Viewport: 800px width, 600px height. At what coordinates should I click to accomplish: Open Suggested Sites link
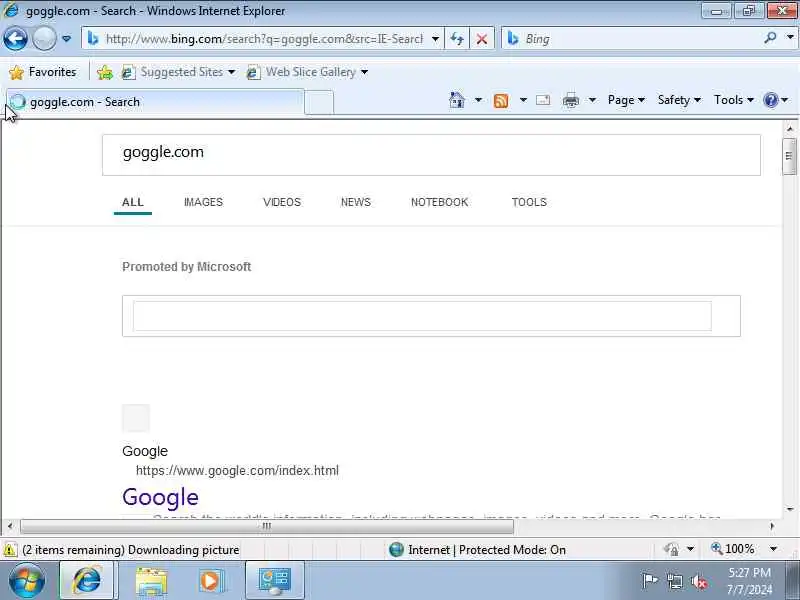coord(178,72)
